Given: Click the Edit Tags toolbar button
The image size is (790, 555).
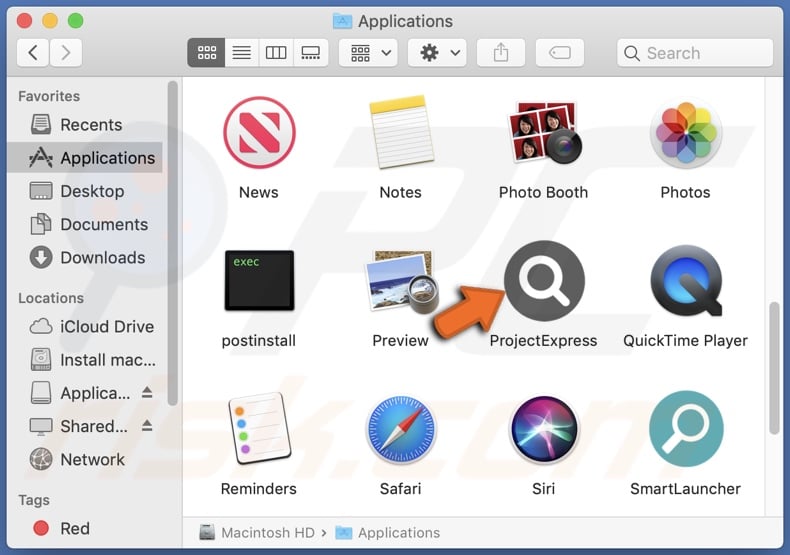Looking at the screenshot, I should click(x=560, y=52).
